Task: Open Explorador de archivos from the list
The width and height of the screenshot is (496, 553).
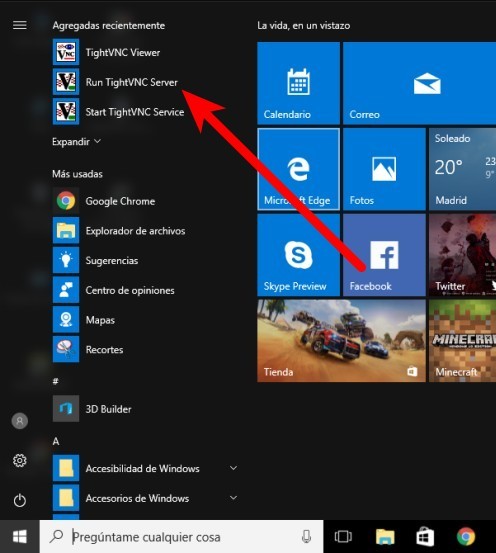Action: 145,231
